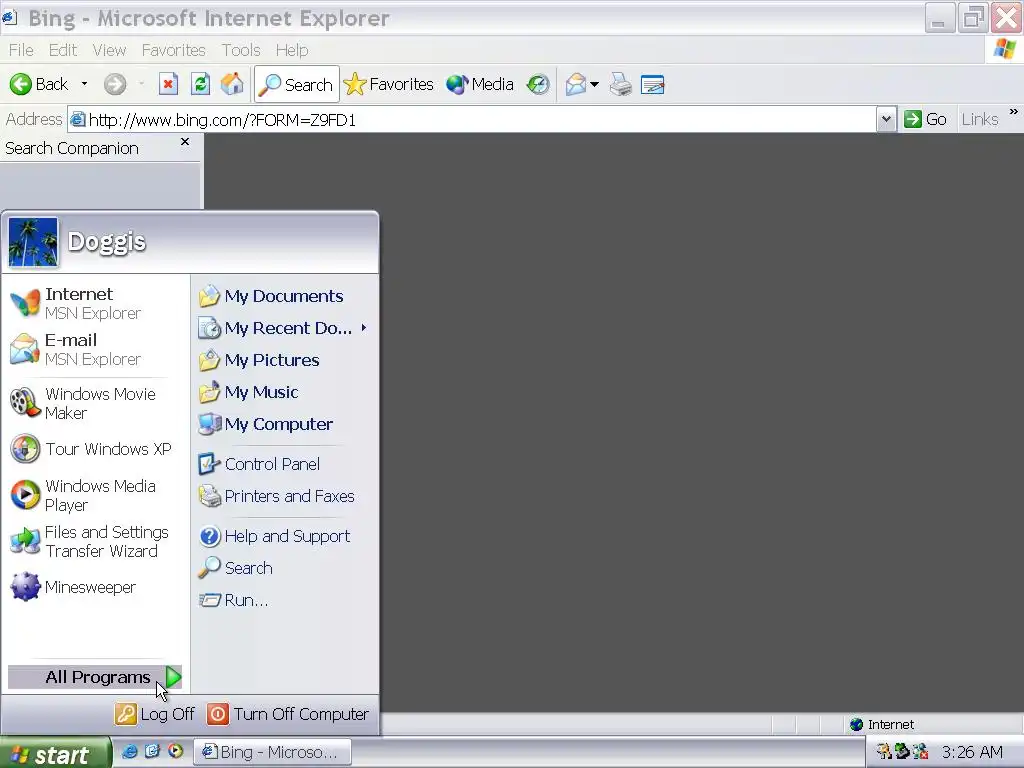Go to the Home page icon
This screenshot has width=1024, height=768.
click(232, 84)
